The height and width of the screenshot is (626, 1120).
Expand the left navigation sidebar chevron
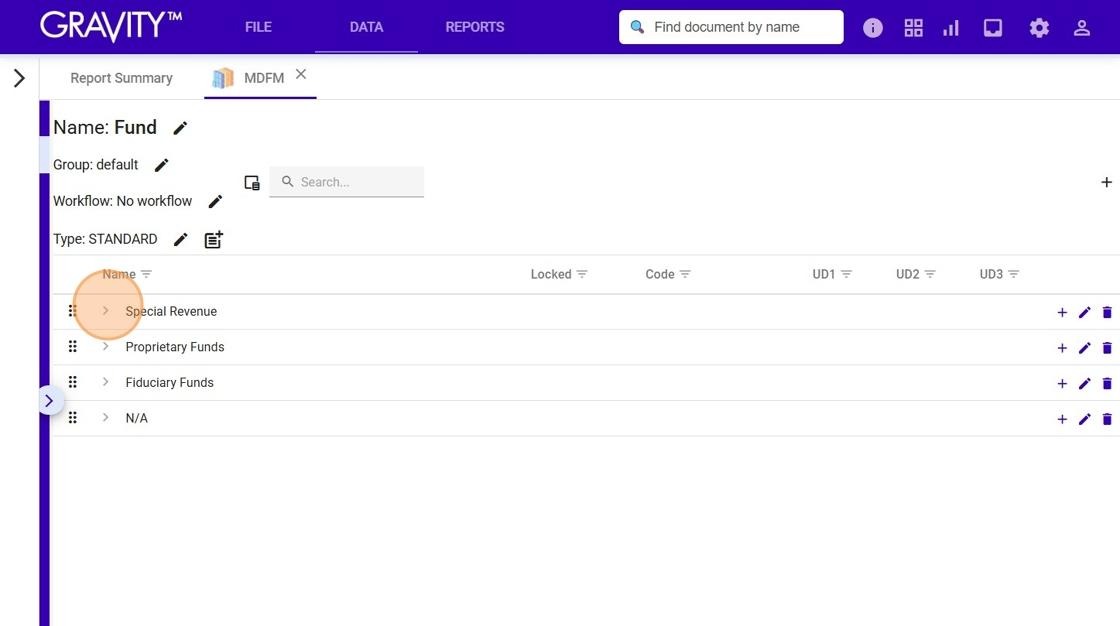point(19,78)
